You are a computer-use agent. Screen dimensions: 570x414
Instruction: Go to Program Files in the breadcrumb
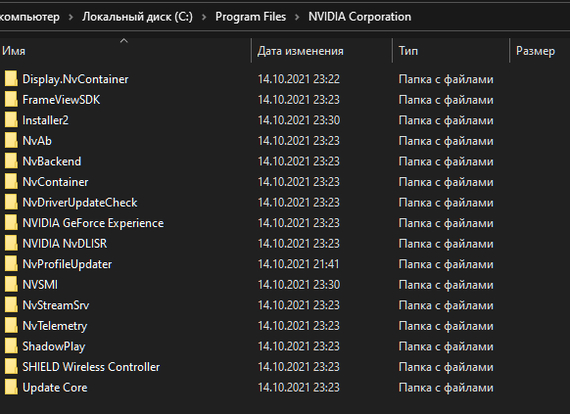click(250, 17)
